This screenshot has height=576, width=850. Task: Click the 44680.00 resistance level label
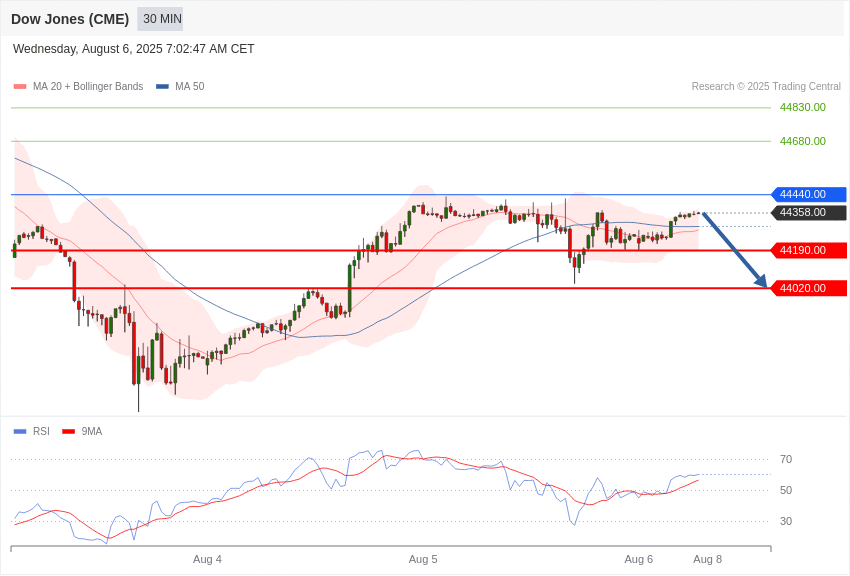click(x=803, y=141)
